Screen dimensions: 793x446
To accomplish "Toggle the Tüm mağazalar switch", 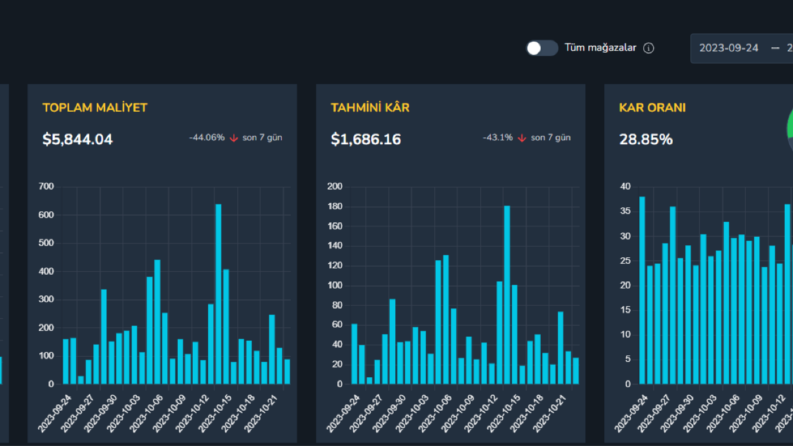I will (542, 48).
